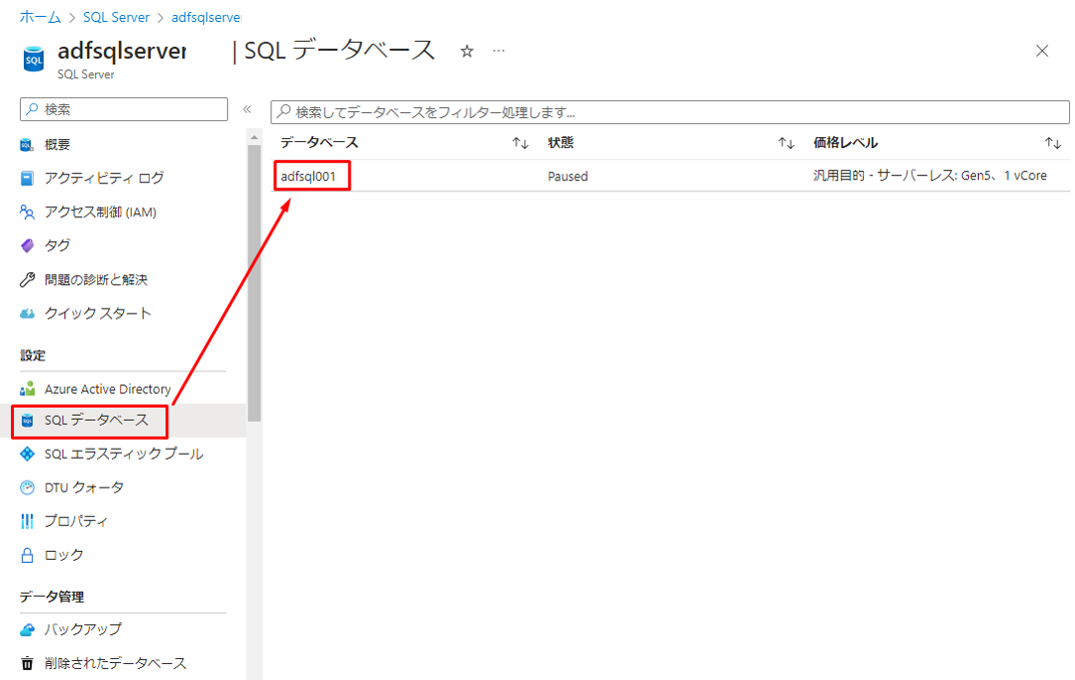Image resolution: width=1075 pixels, height=680 pixels.
Task: Click the SQL データベース sidebar icon
Action: [27, 420]
